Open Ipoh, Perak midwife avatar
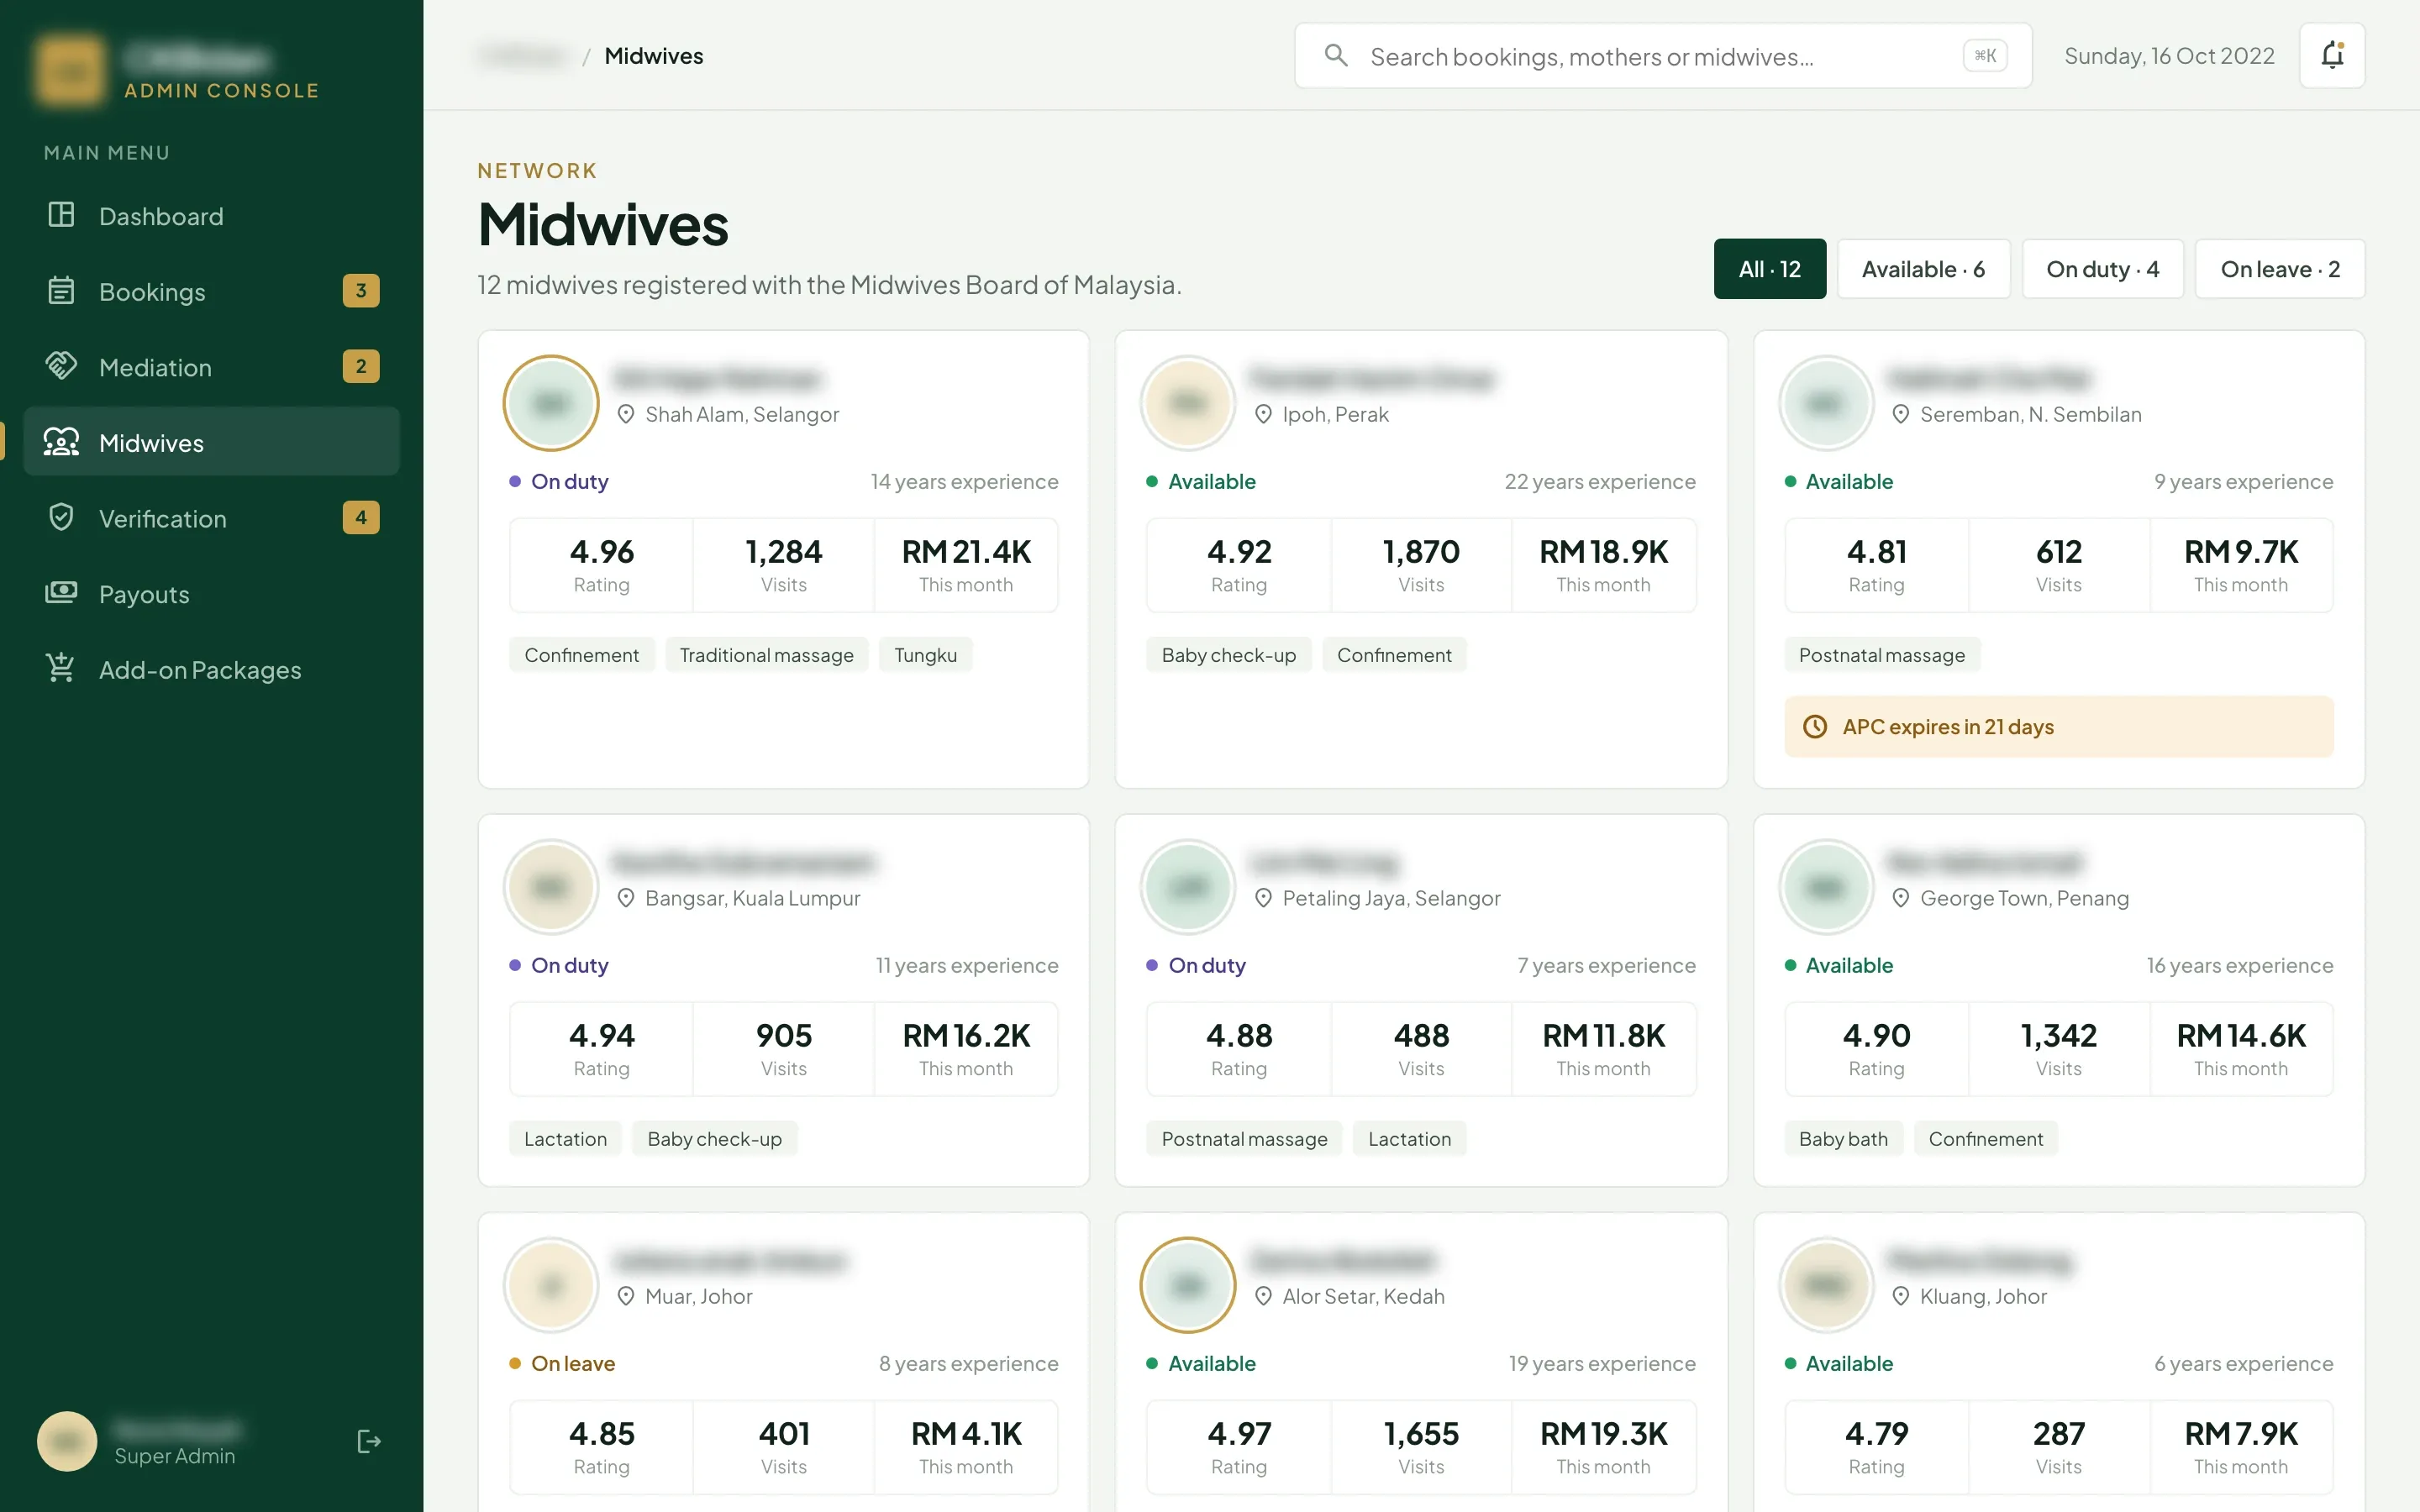Viewport: 2420px width, 1512px height. point(1188,403)
